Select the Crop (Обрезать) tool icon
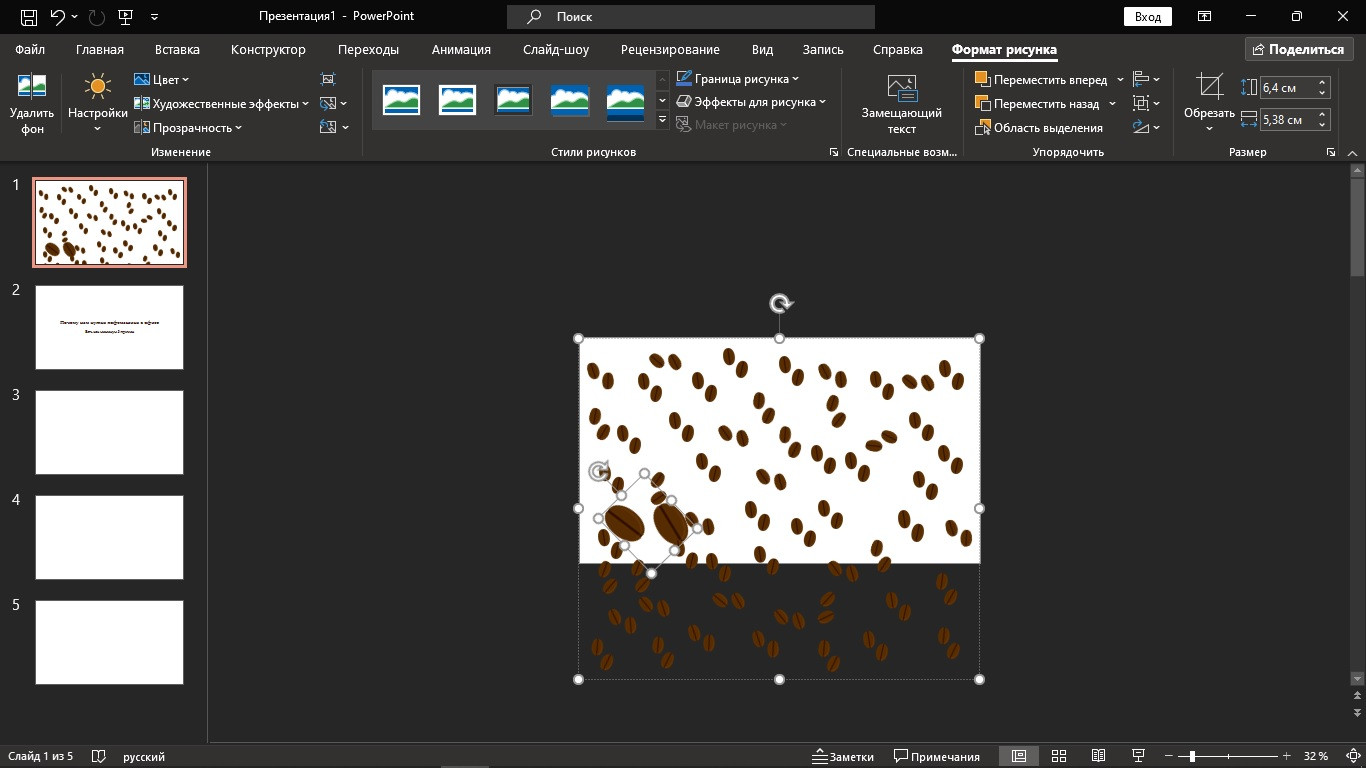This screenshot has height=768, width=1366. click(x=1209, y=87)
